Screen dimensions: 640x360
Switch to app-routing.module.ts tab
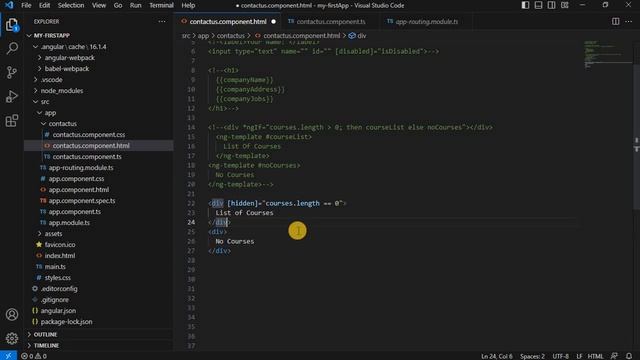[x=427, y=21]
